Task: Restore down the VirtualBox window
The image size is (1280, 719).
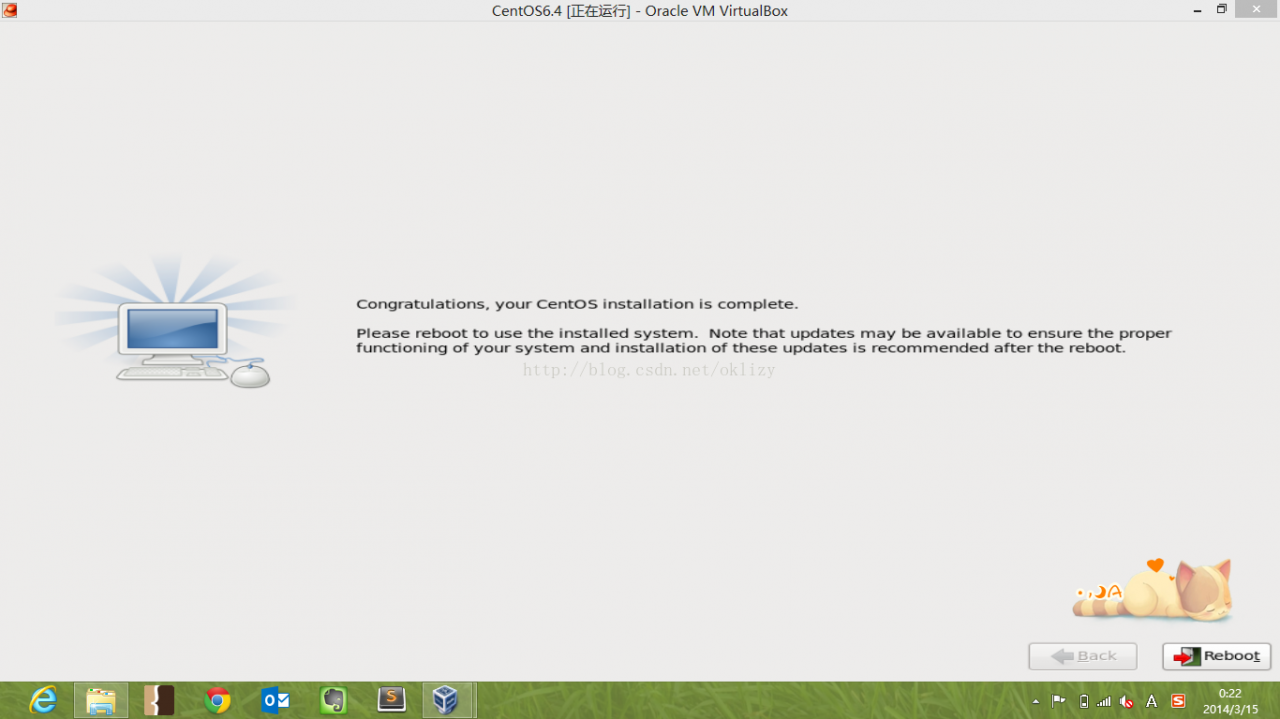Action: [x=1221, y=10]
